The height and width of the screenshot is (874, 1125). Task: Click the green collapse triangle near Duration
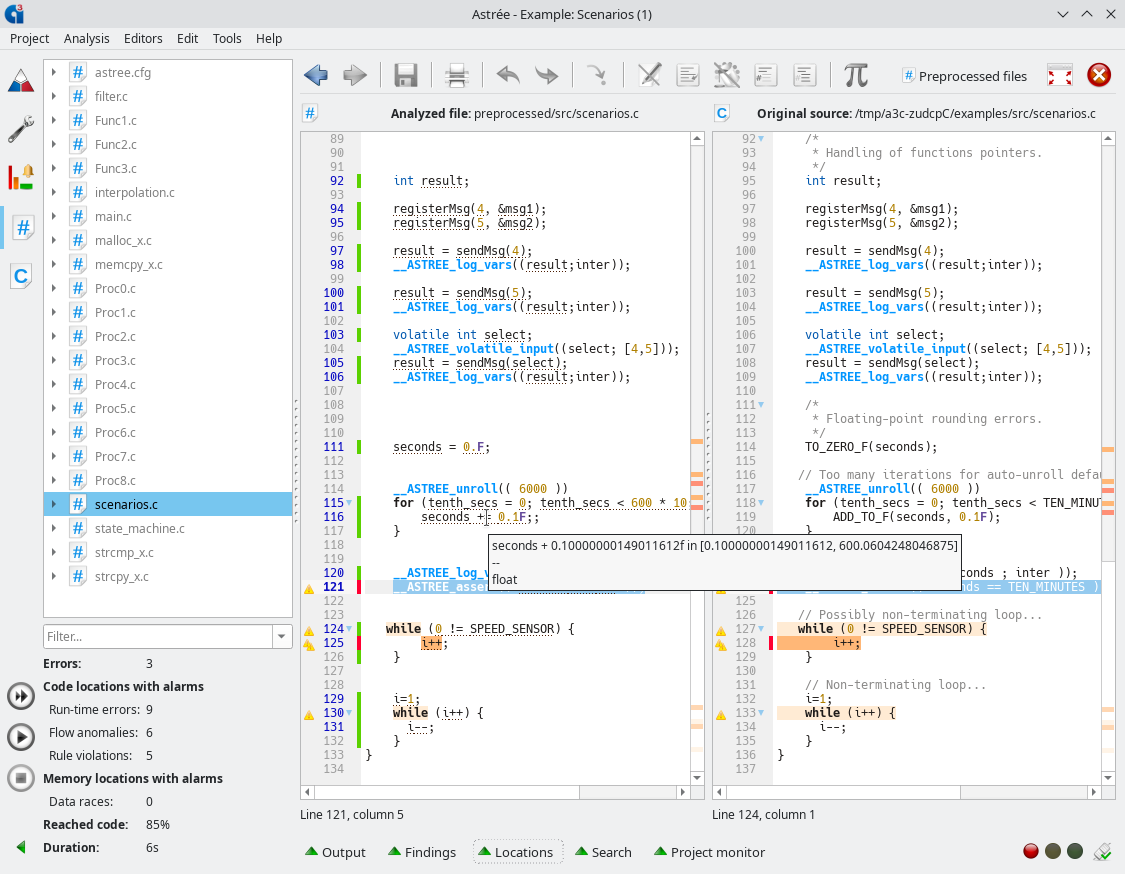coord(21,847)
